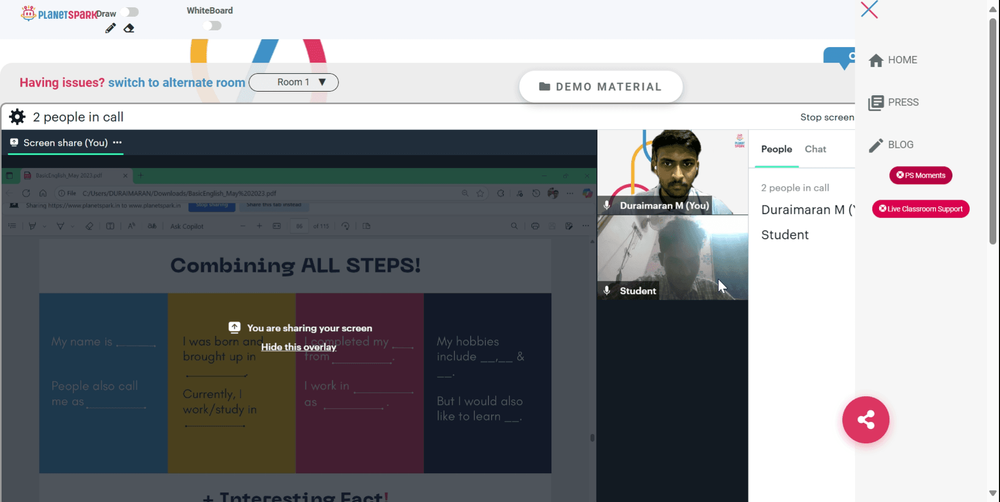
Task: Click the scrollbar down arrow
Action: [992, 493]
